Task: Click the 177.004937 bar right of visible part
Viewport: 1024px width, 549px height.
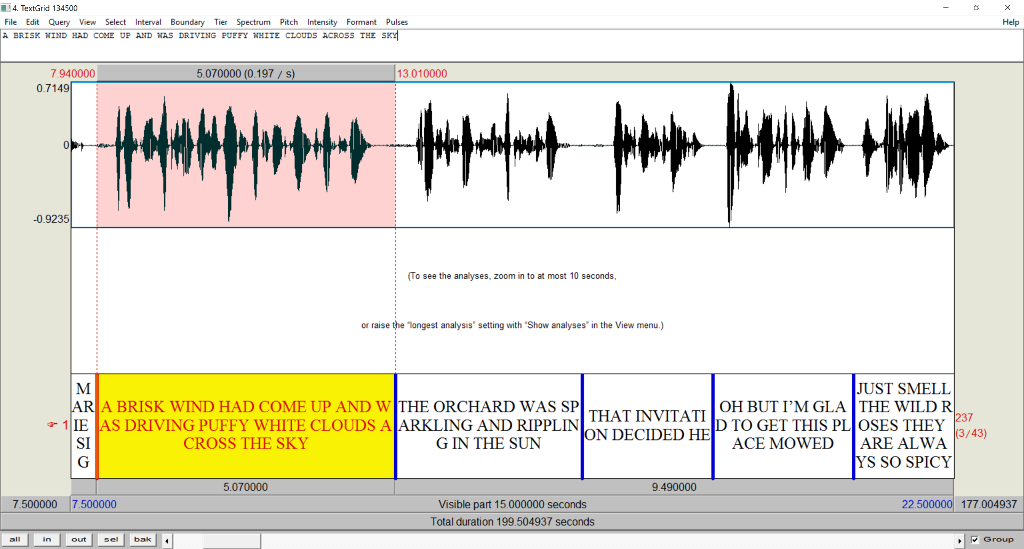Action: pyautogui.click(x=989, y=504)
